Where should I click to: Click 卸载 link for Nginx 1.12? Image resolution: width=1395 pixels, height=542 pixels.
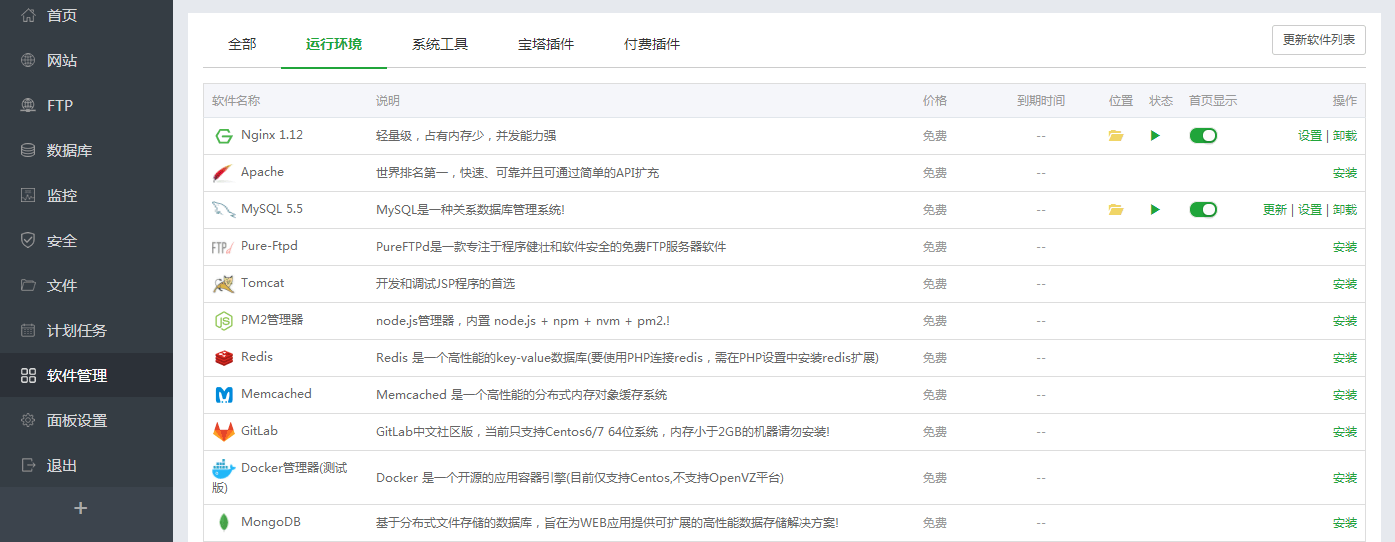click(1345, 136)
